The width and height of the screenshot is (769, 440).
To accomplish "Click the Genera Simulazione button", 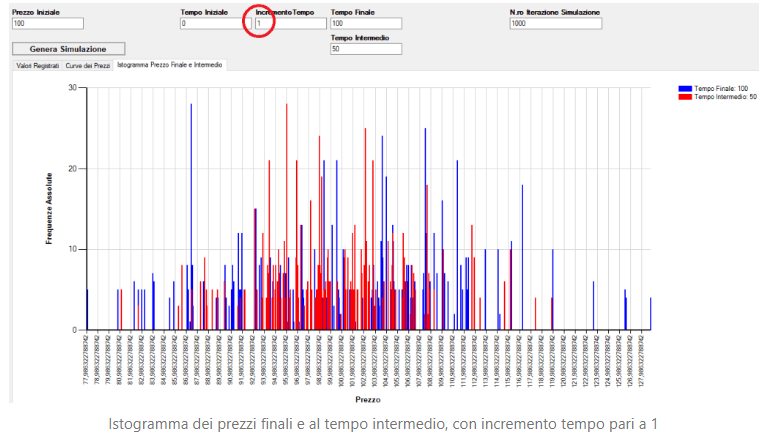I will (x=69, y=48).
